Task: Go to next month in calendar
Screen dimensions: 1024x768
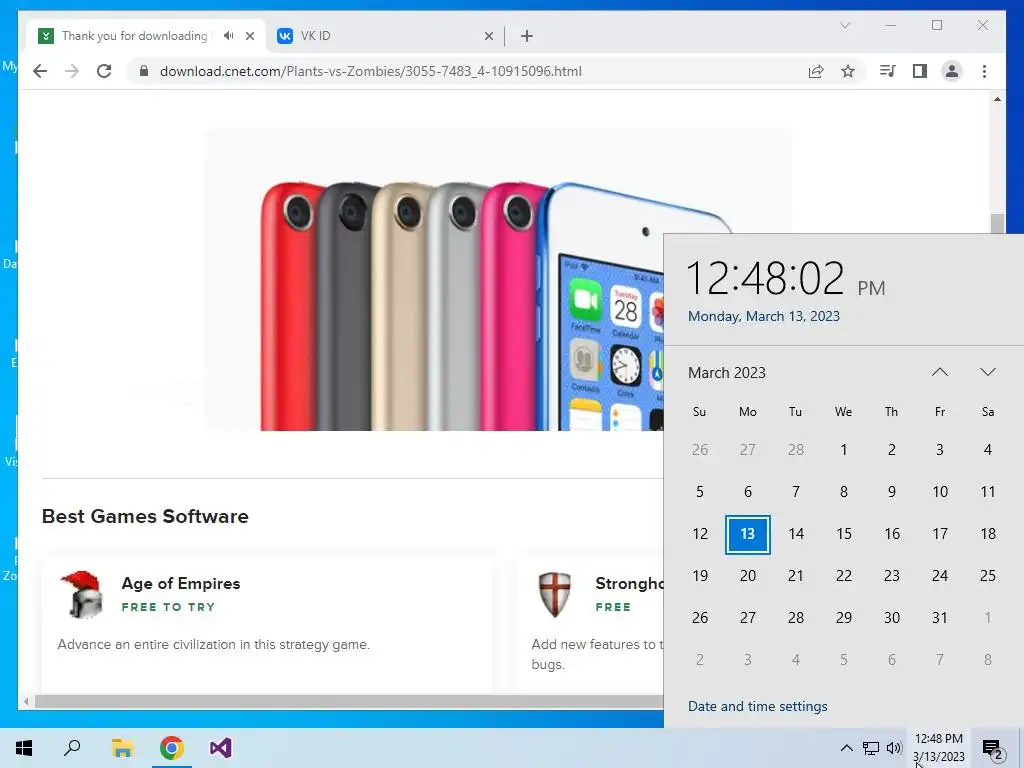Action: (987, 372)
